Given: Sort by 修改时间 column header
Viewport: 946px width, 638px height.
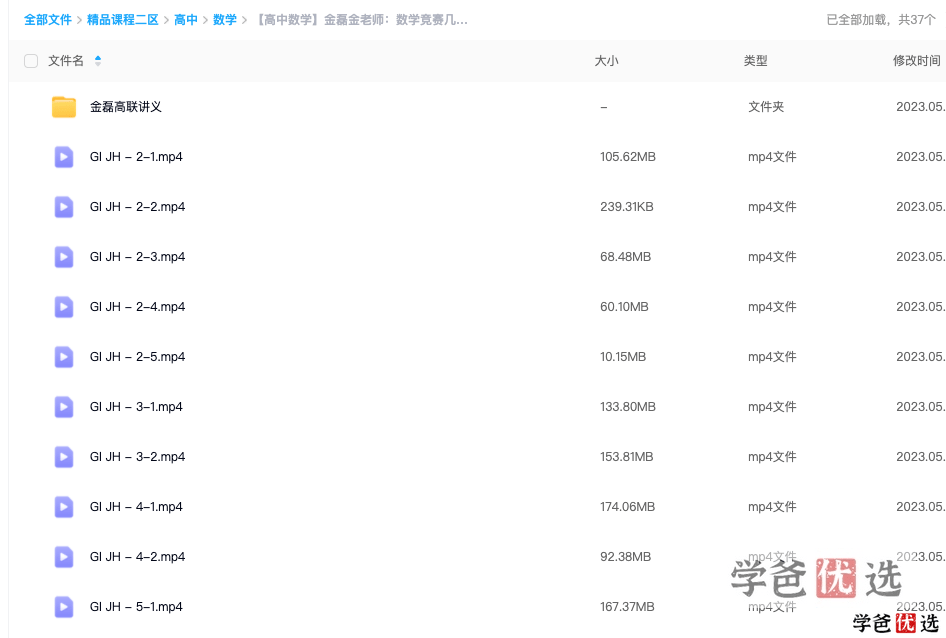Looking at the screenshot, I should coord(916,61).
